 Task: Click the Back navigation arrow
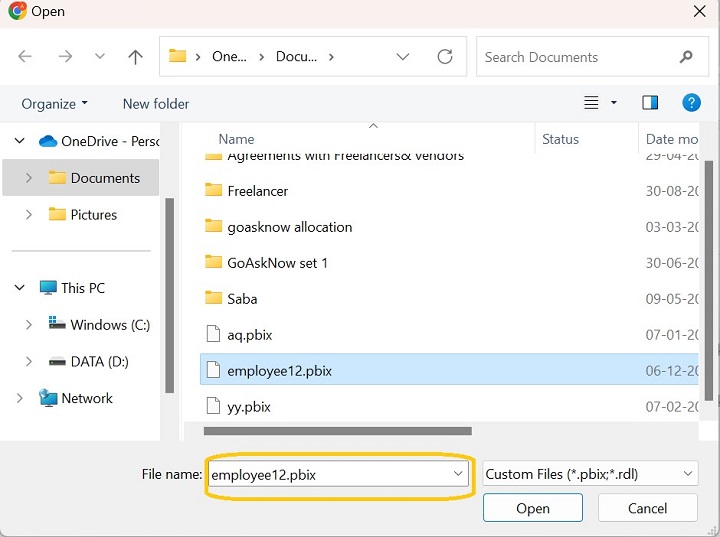(26, 57)
